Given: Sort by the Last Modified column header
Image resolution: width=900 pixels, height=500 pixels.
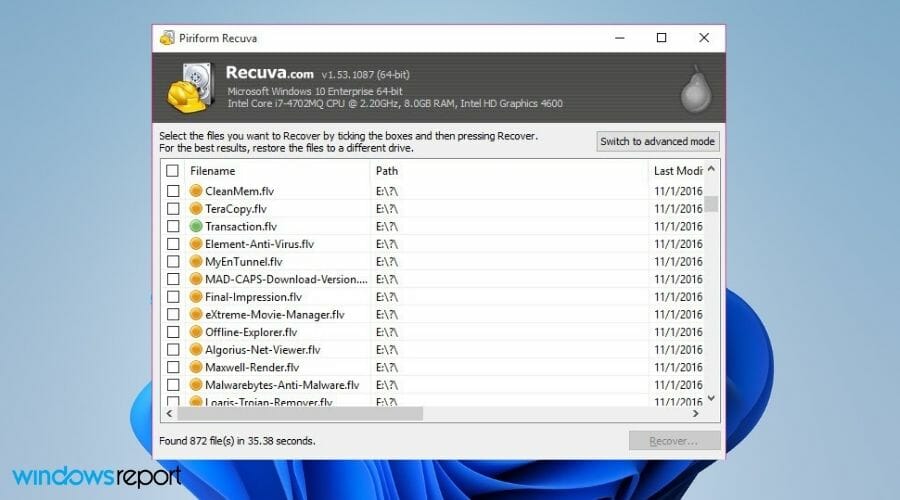Looking at the screenshot, I should (x=676, y=171).
